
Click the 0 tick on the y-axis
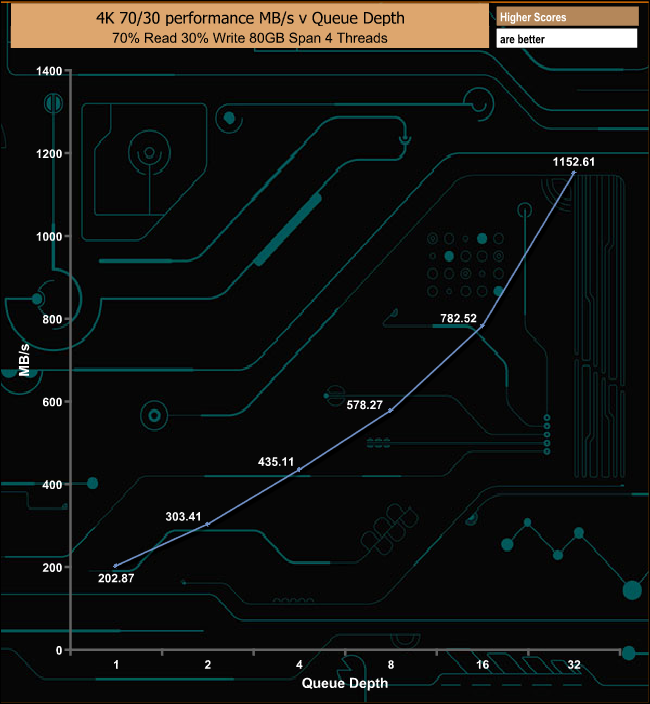(x=59, y=650)
